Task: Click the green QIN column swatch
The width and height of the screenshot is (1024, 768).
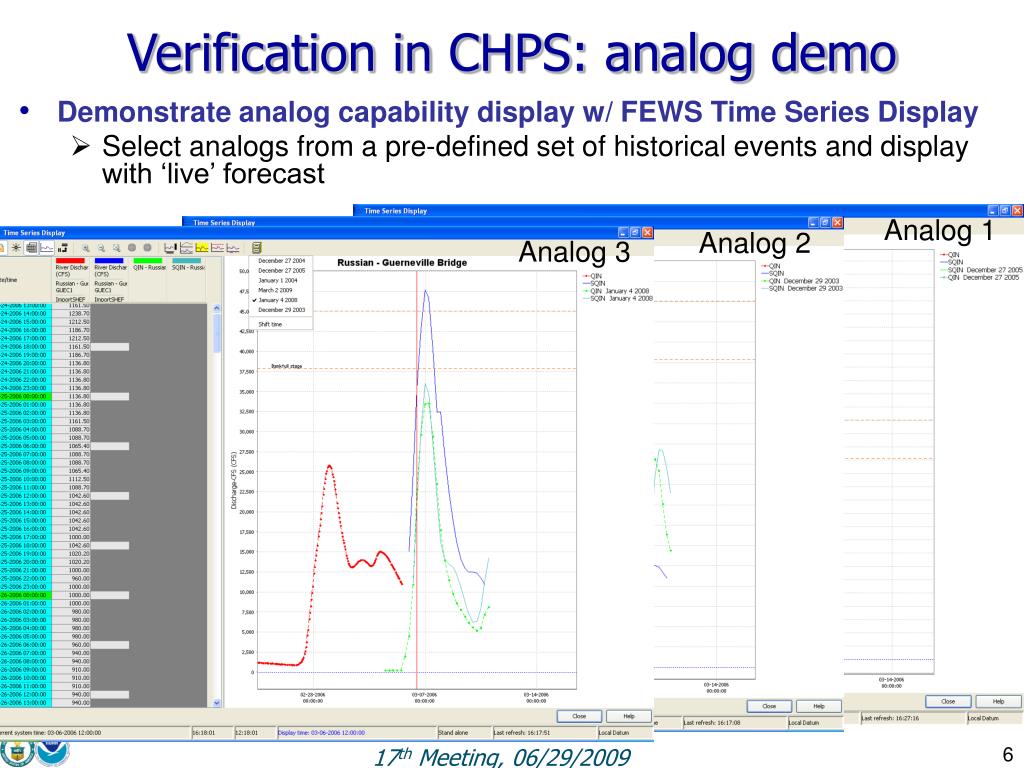Action: pyautogui.click(x=148, y=261)
